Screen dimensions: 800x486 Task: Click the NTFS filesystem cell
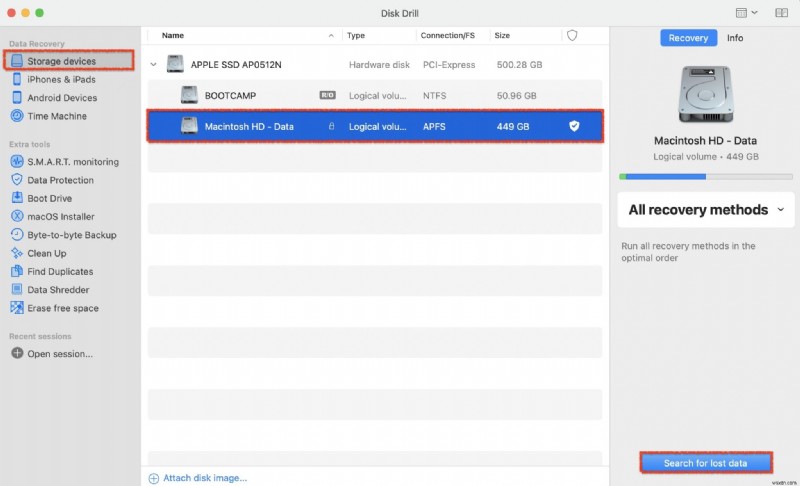(x=434, y=95)
